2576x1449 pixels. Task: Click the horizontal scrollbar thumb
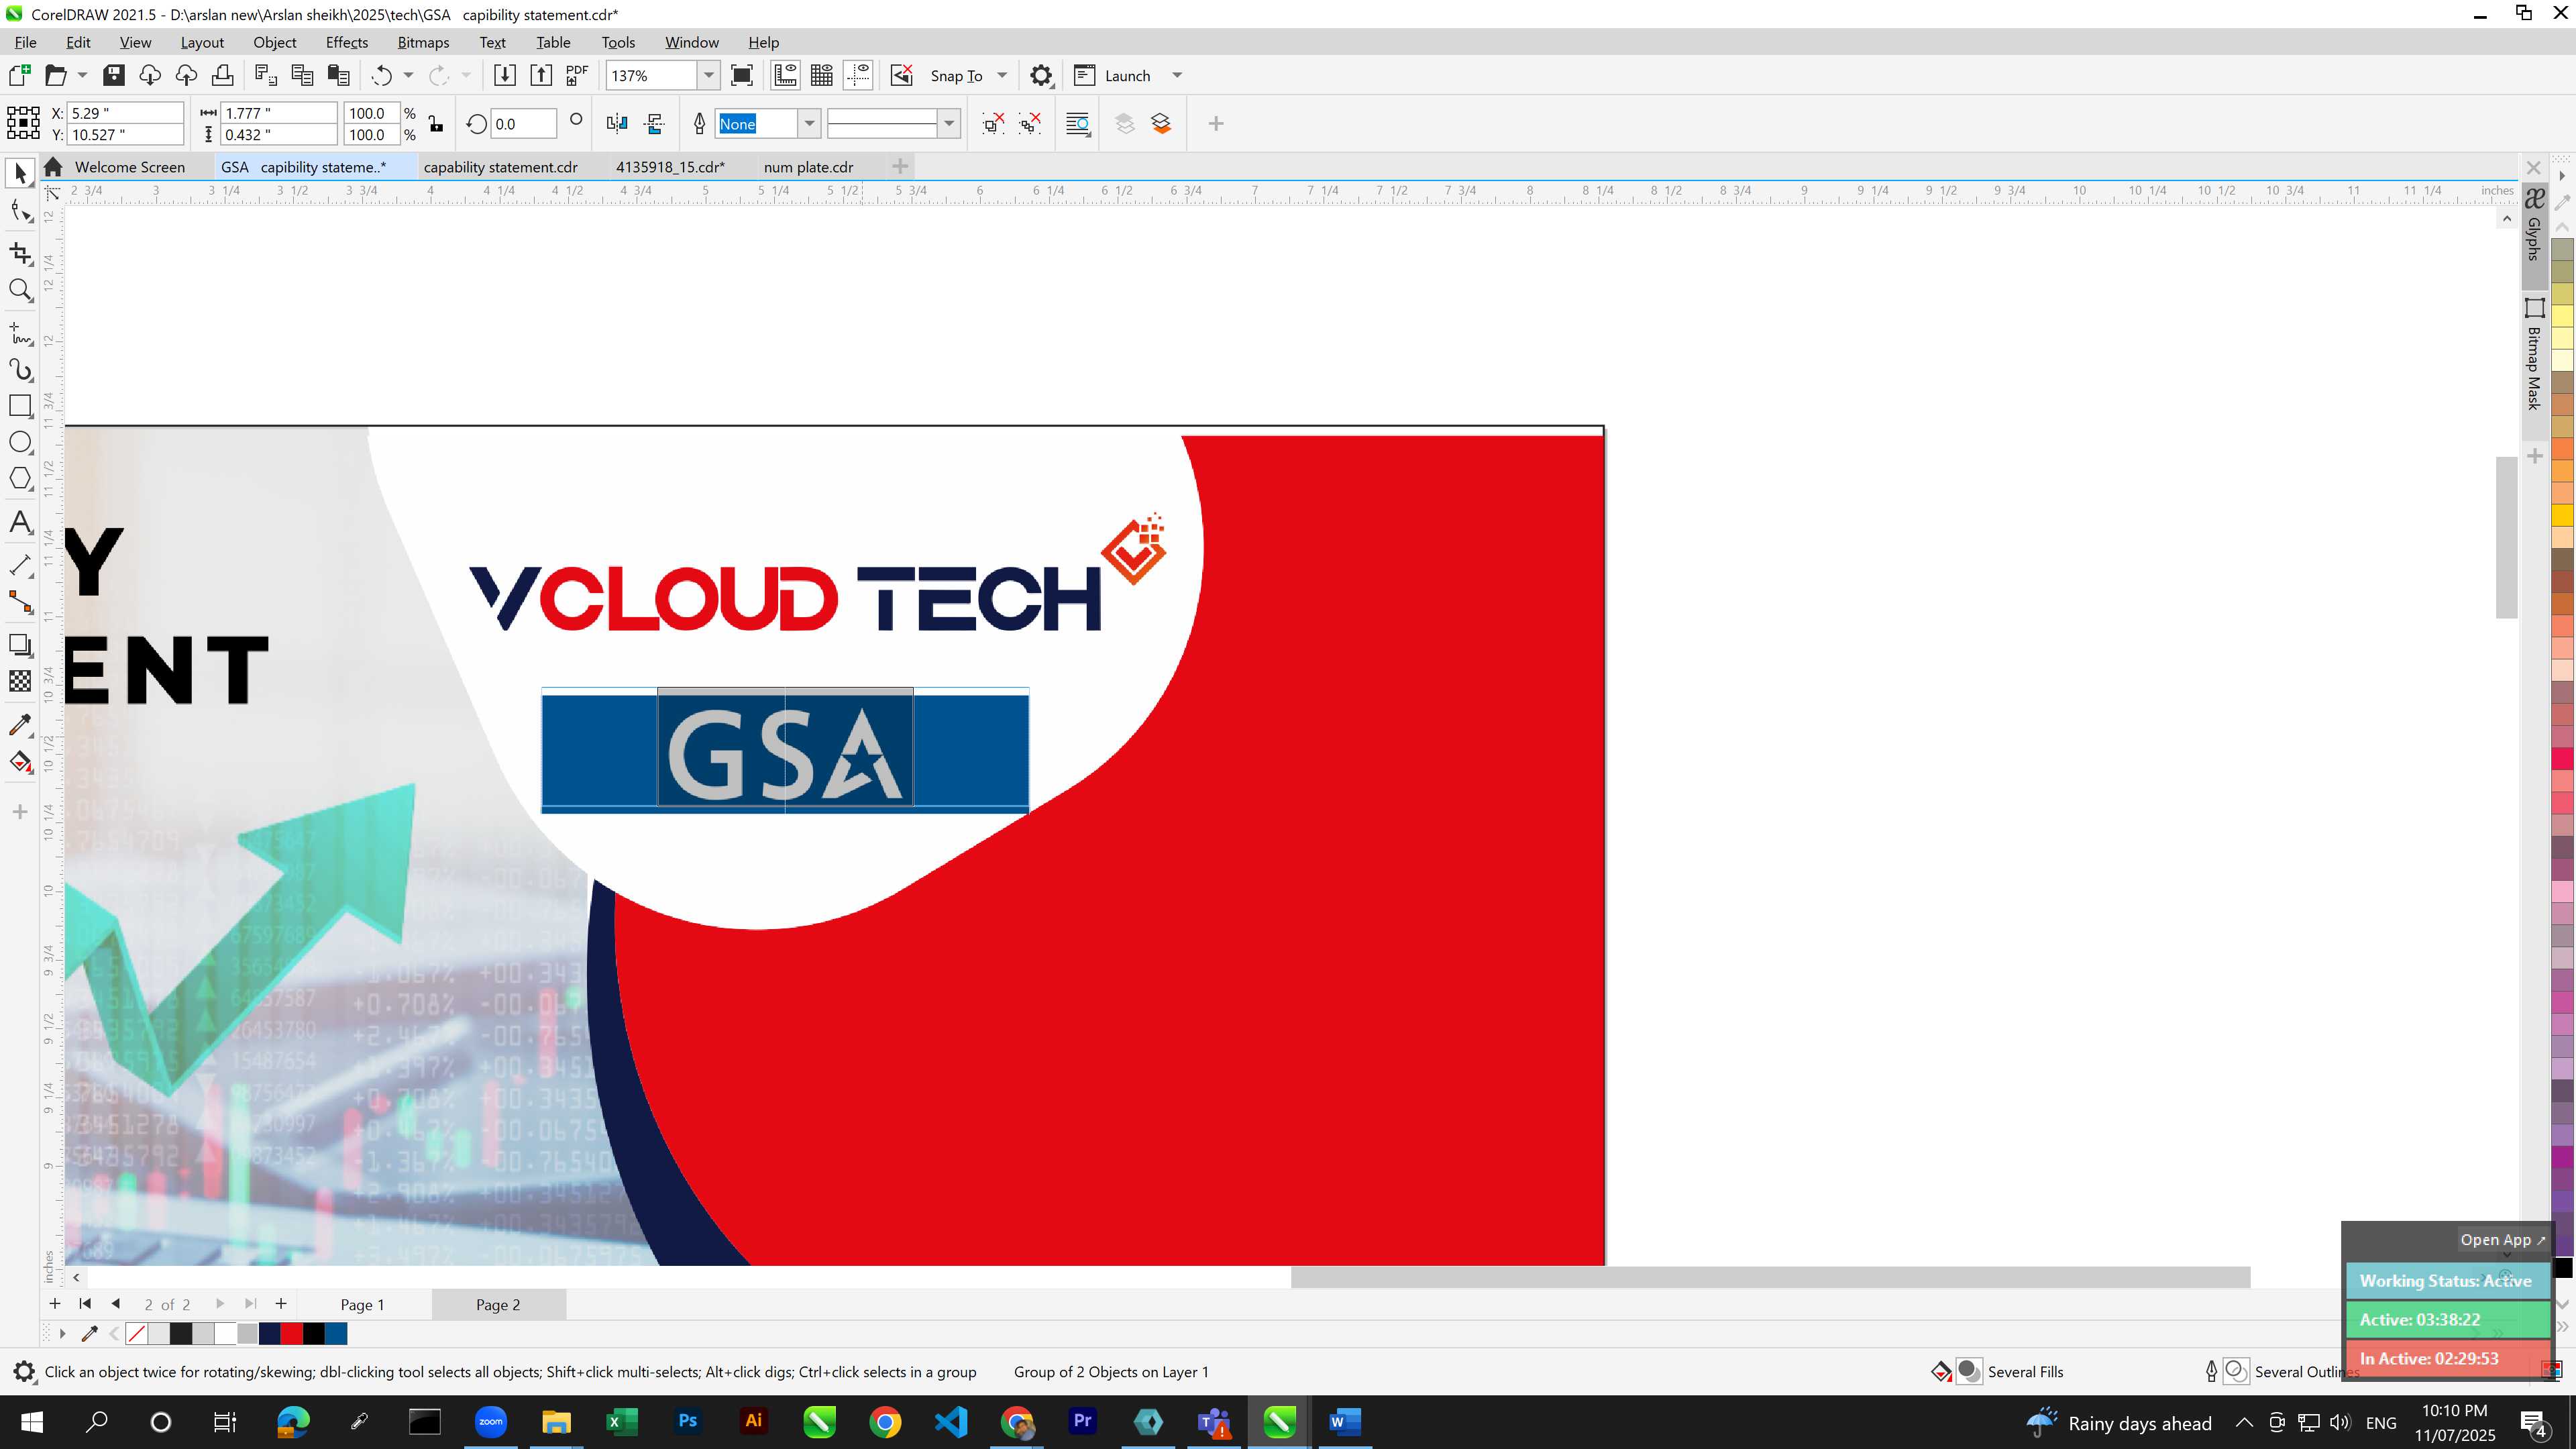(x=1770, y=1277)
